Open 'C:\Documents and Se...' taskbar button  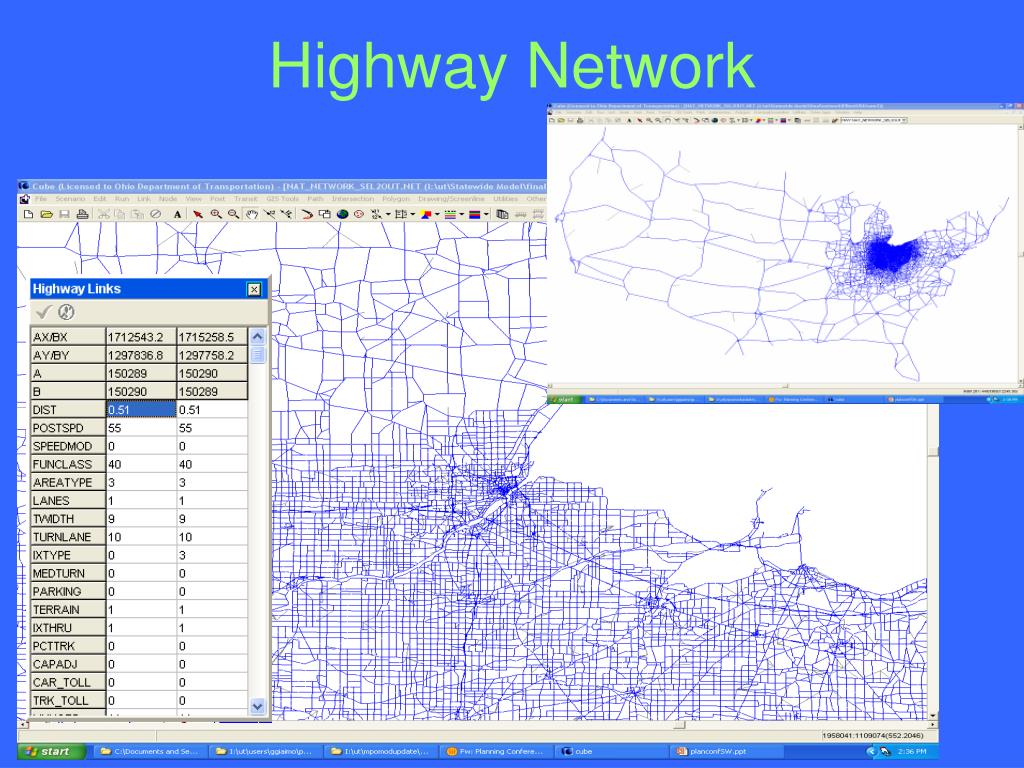150,752
